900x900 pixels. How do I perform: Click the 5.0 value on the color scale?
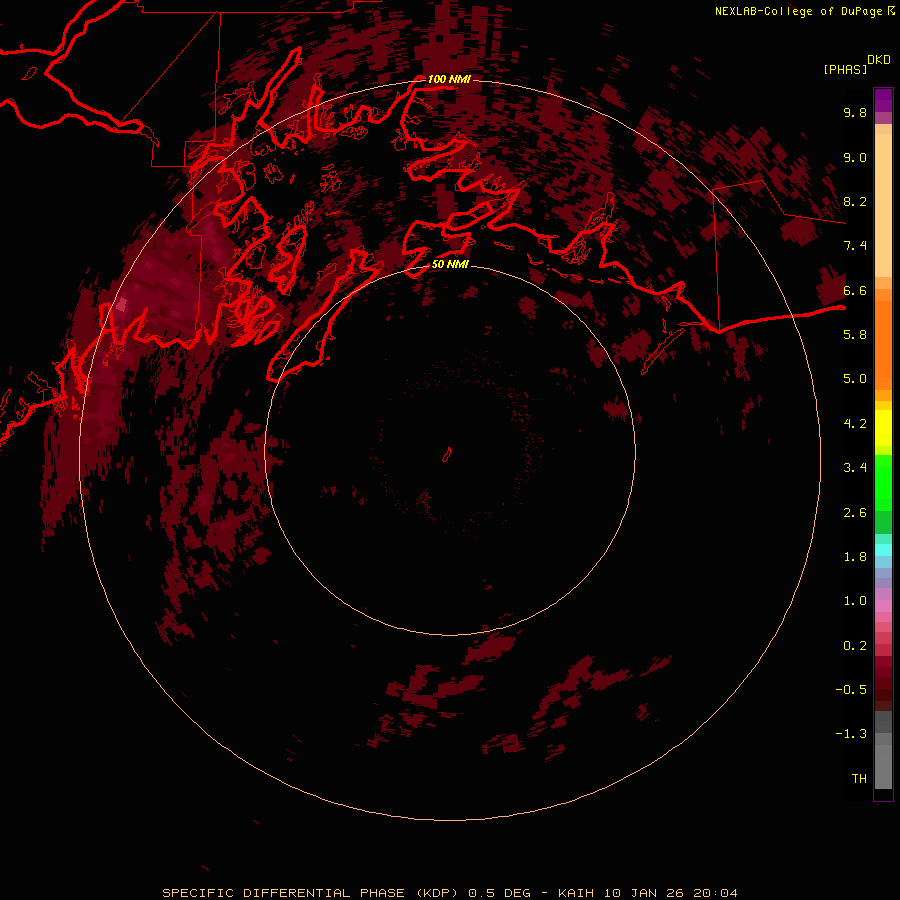point(855,379)
